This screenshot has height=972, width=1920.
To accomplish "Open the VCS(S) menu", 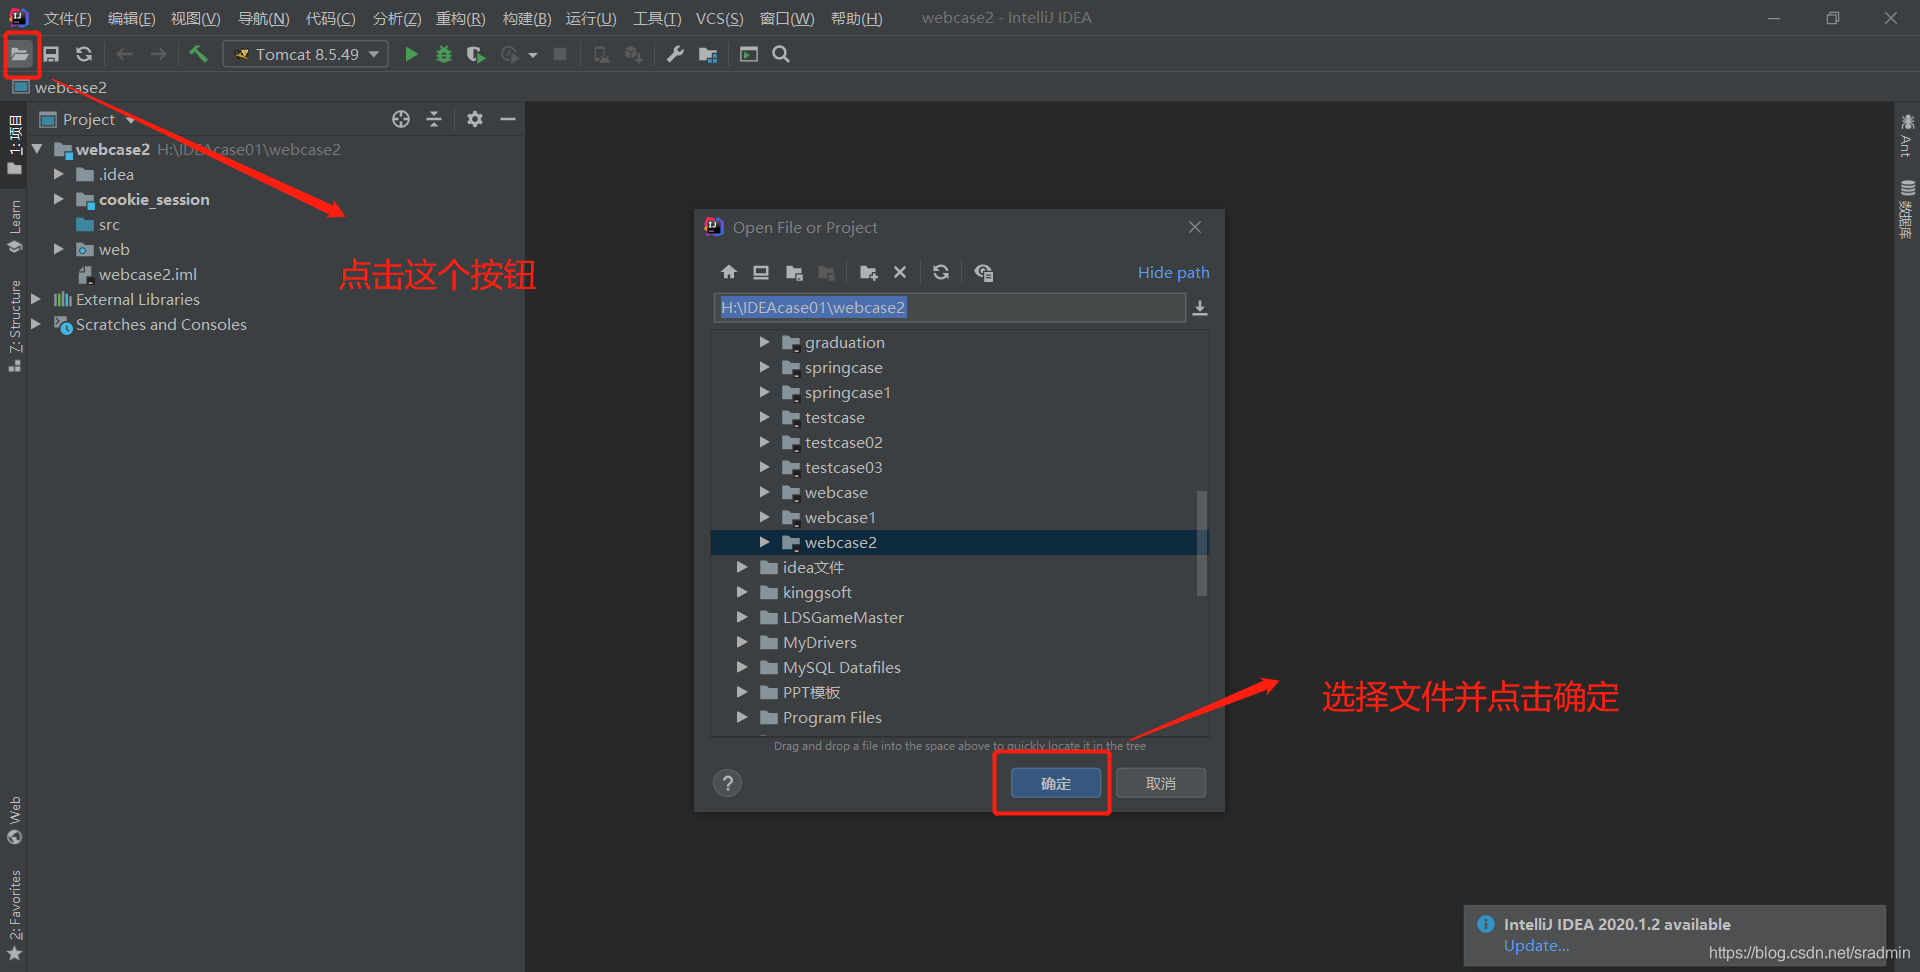I will click(x=720, y=18).
